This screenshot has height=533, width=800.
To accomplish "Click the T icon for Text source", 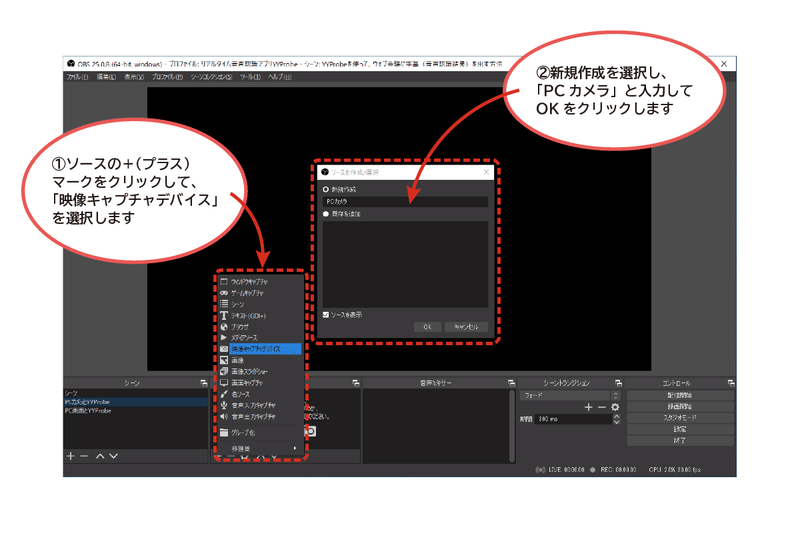I will click(x=224, y=316).
